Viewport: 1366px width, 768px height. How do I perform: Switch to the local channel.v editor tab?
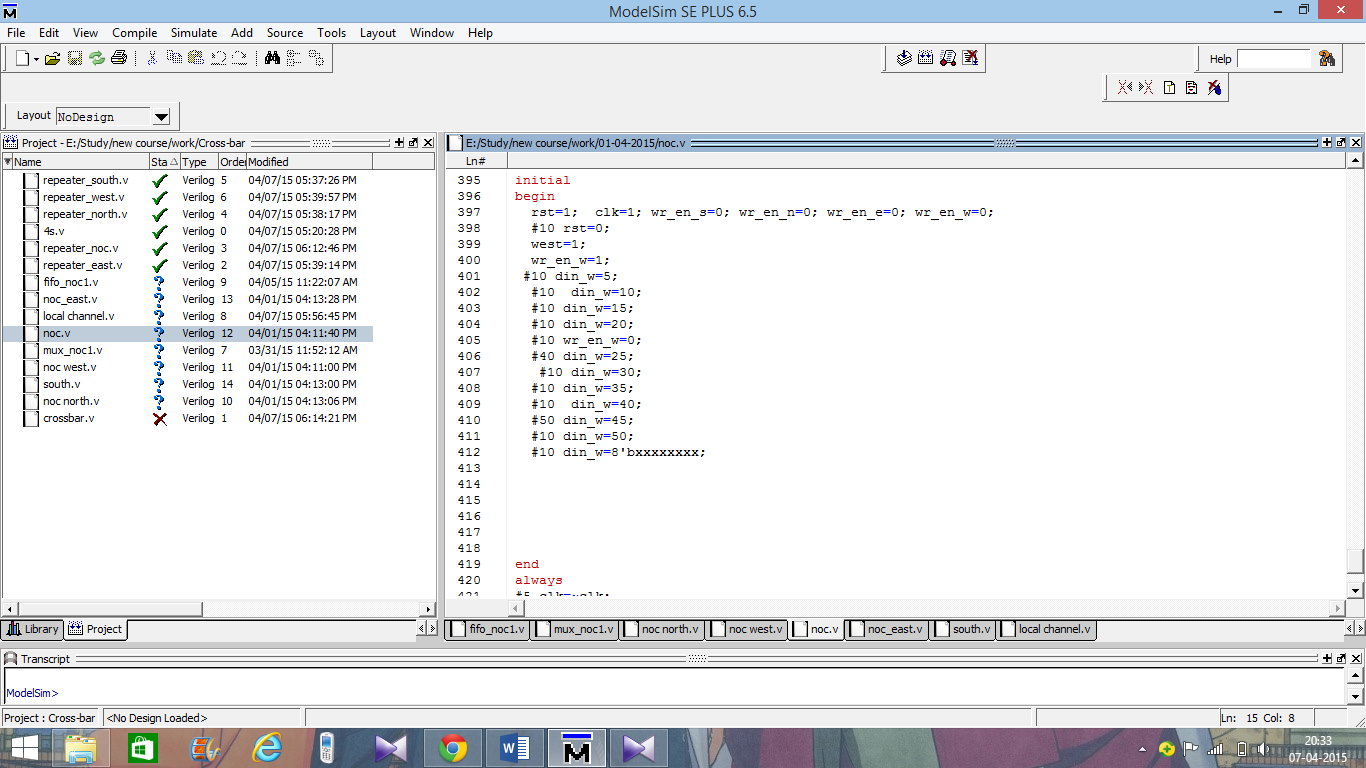(1045, 629)
